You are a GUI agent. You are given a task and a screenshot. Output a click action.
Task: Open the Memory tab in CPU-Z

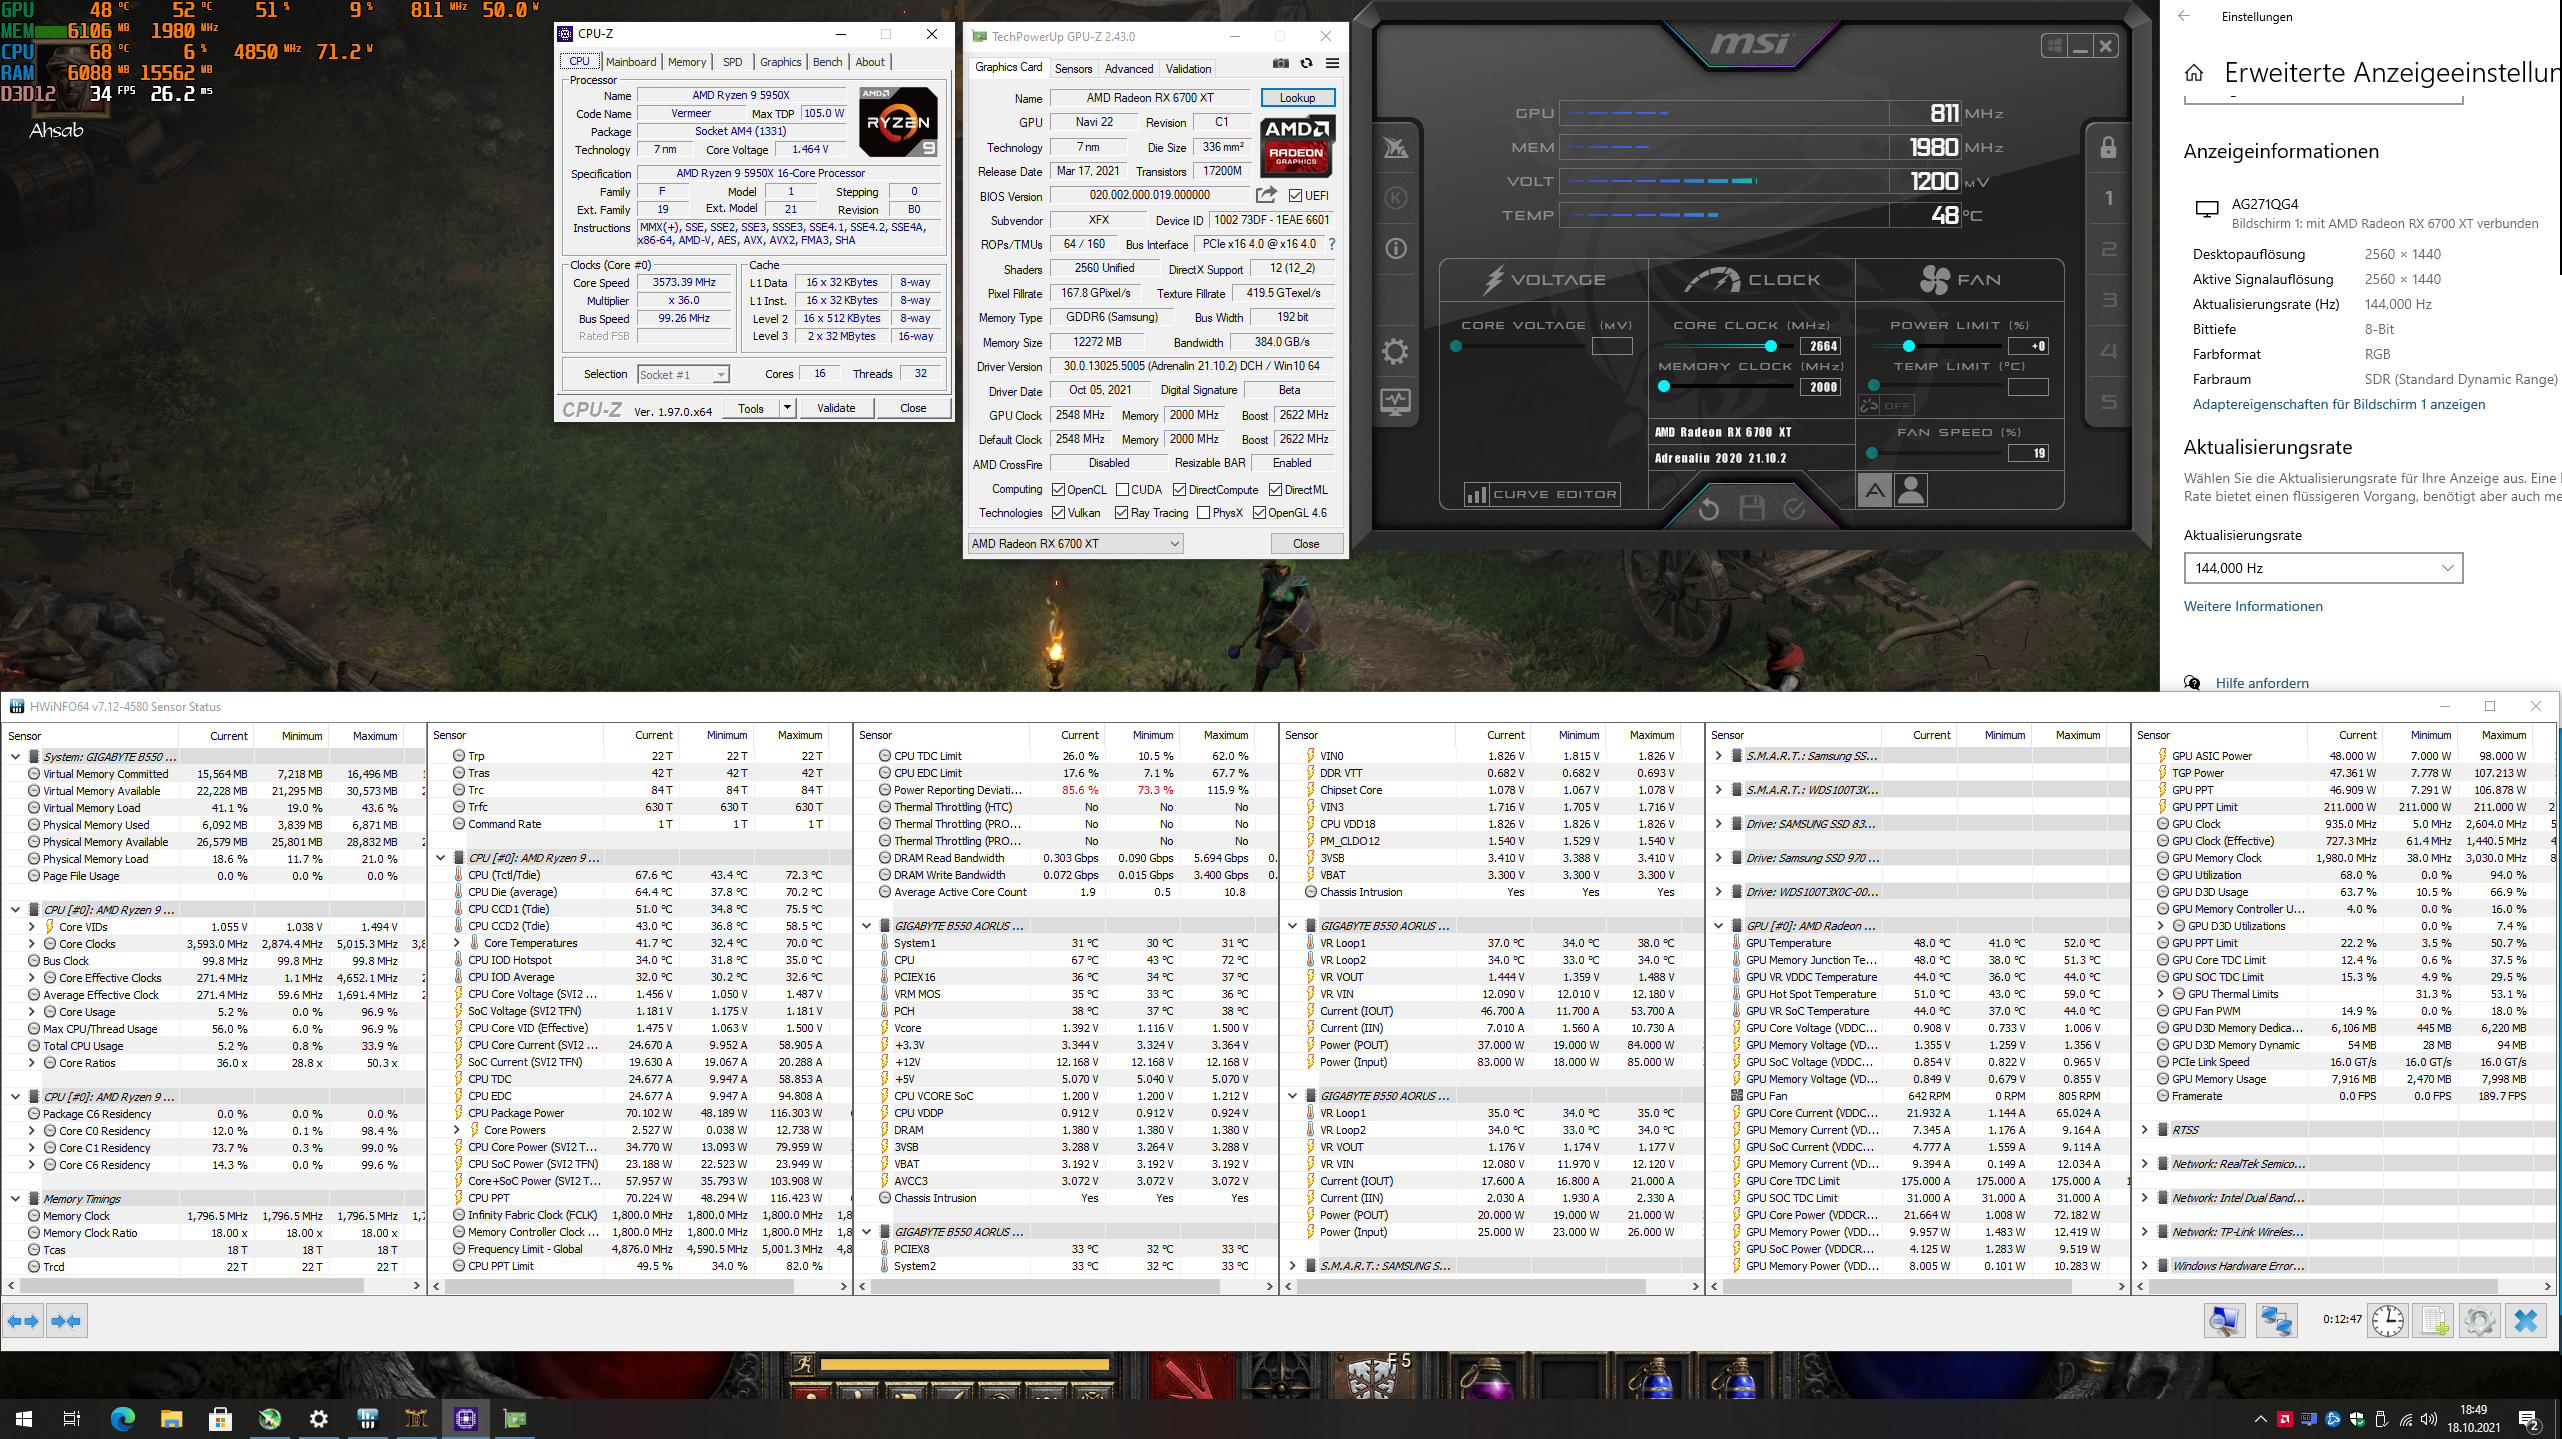(687, 61)
